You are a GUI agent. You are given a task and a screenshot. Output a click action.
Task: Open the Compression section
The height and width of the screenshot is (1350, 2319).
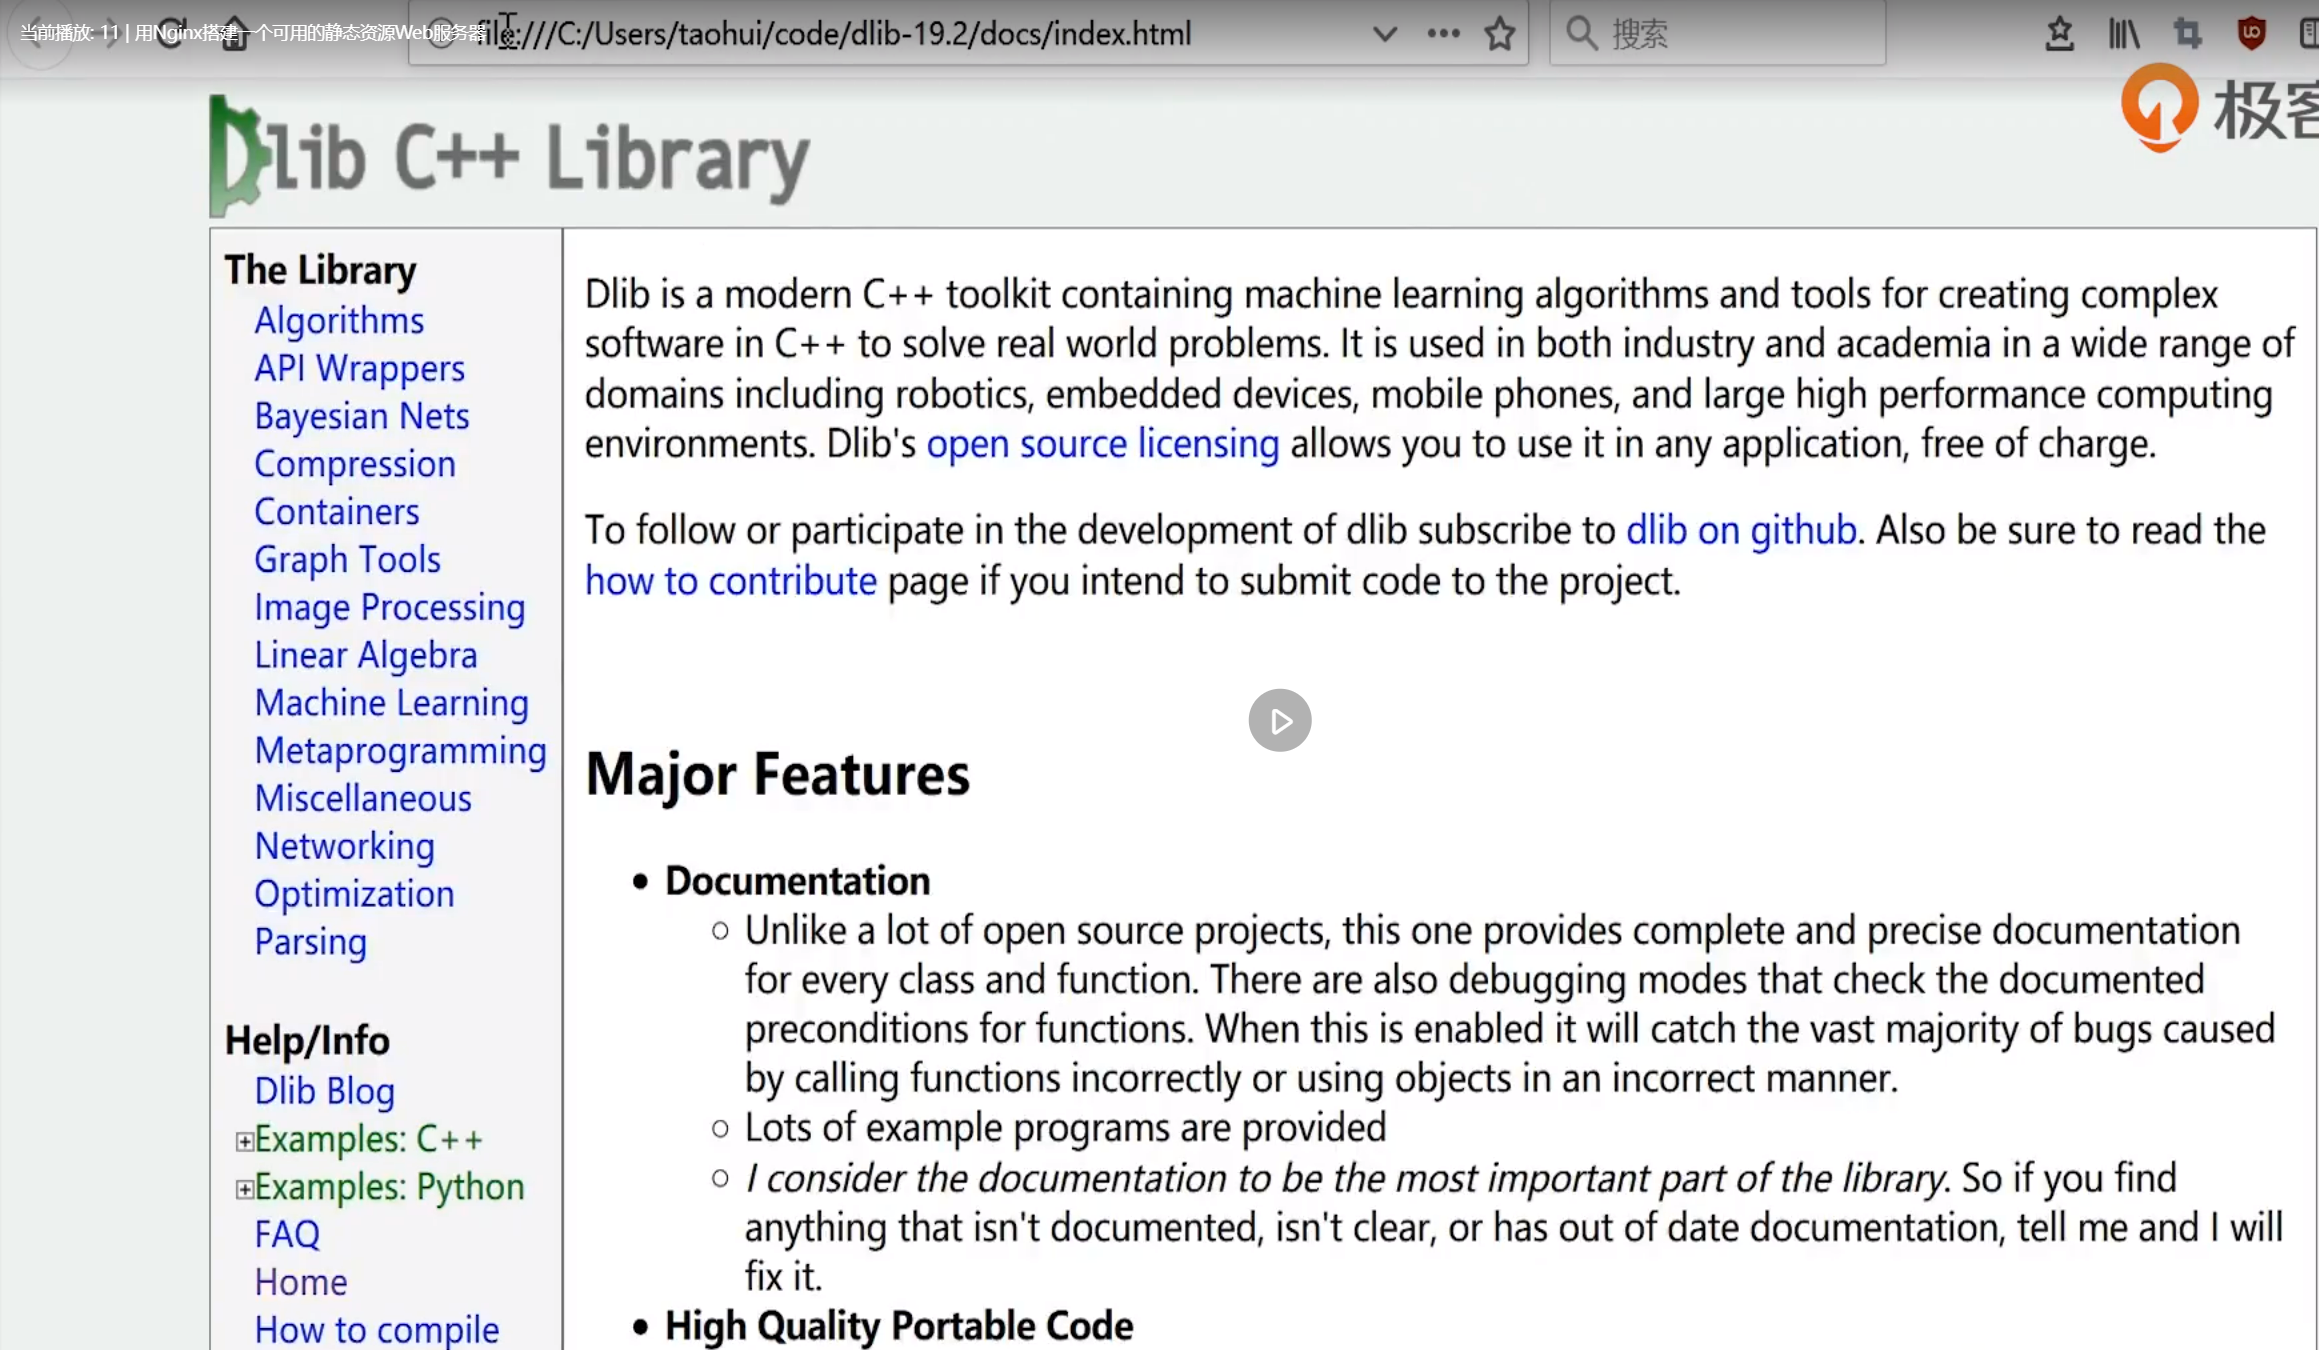[x=355, y=464]
